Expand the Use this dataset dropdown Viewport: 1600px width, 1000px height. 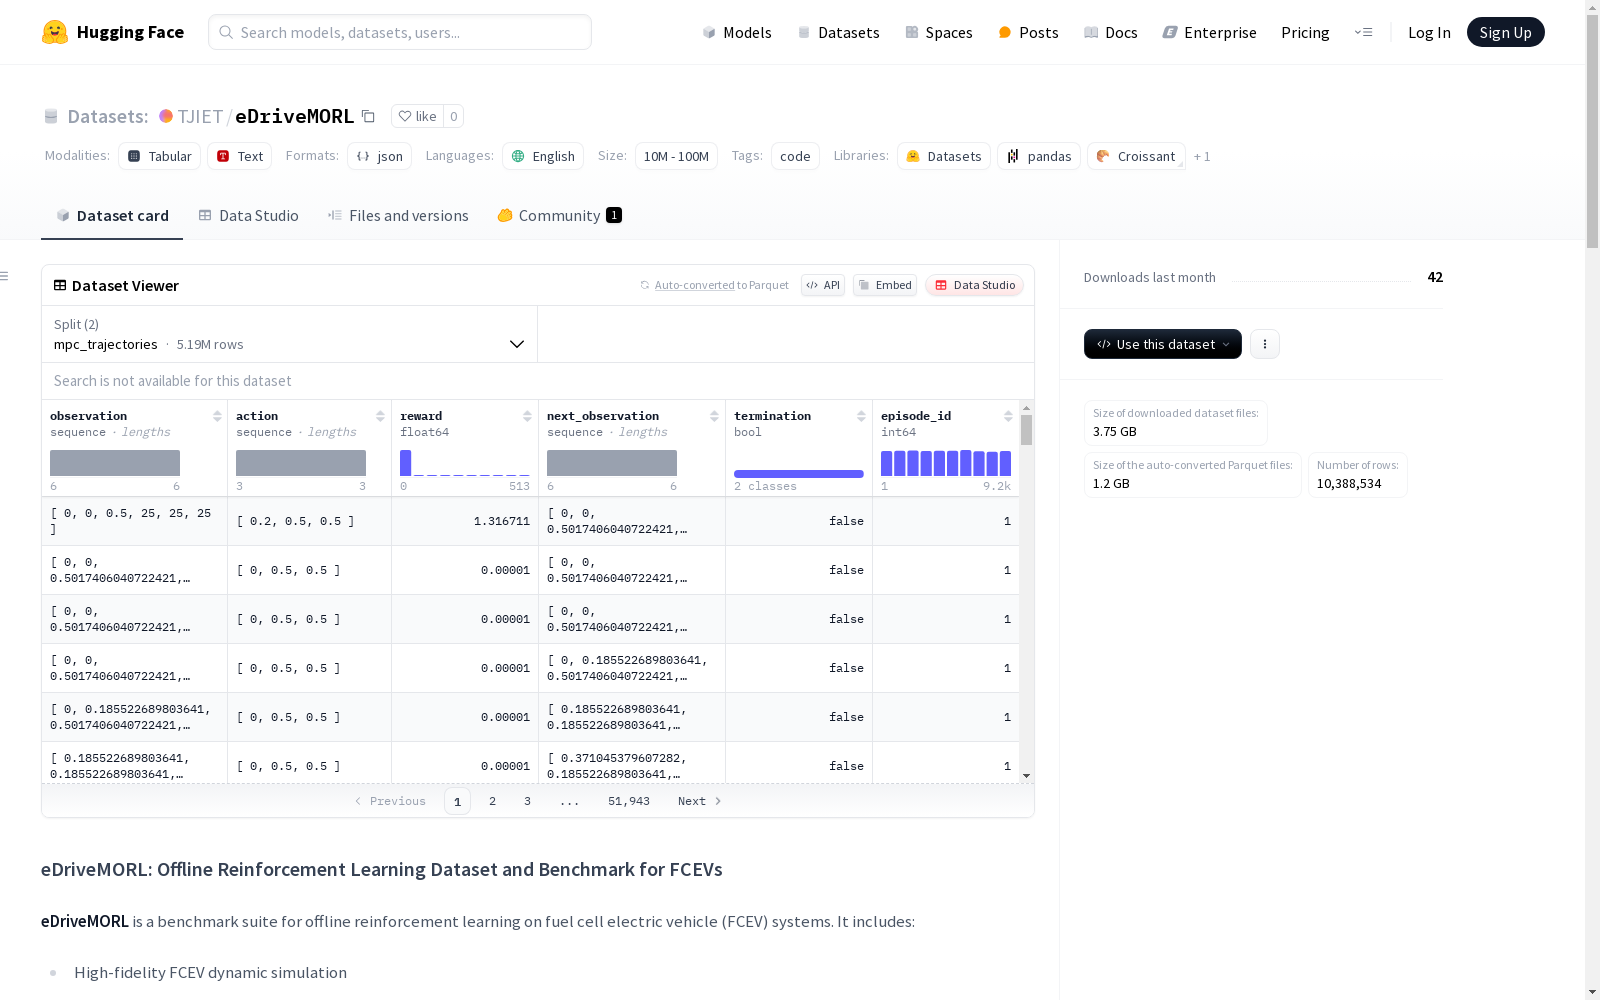(x=1163, y=344)
